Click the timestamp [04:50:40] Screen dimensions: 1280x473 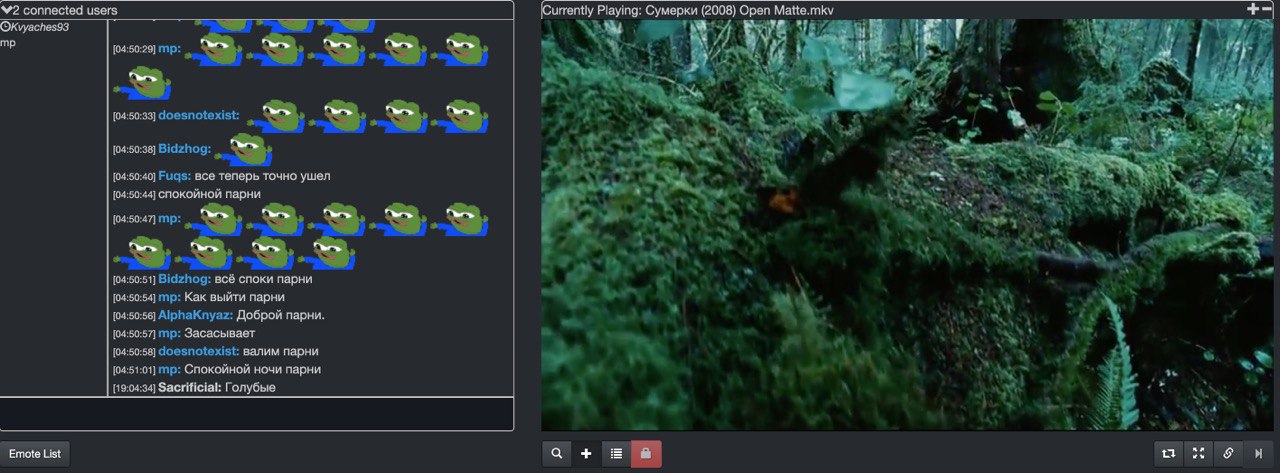[x=134, y=177]
